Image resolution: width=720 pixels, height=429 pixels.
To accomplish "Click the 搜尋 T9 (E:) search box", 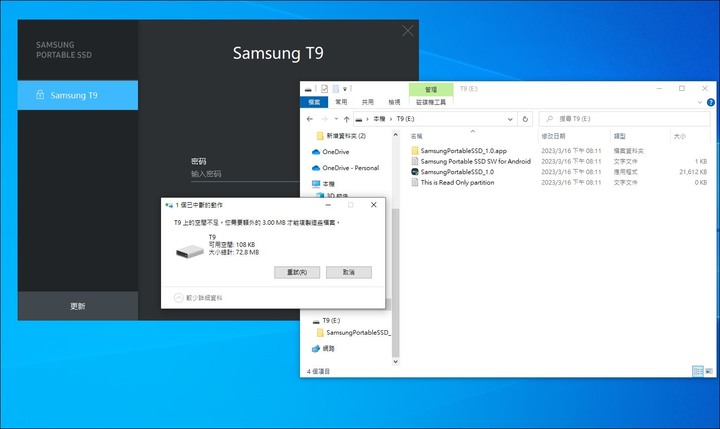I will [624, 119].
